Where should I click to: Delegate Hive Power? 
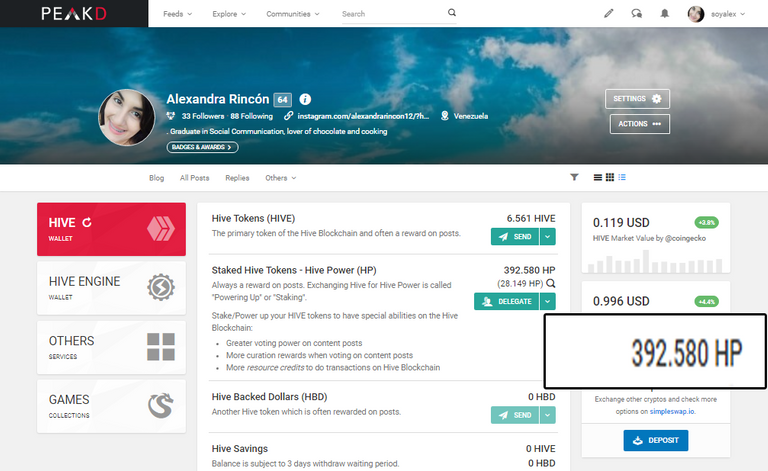click(x=506, y=302)
